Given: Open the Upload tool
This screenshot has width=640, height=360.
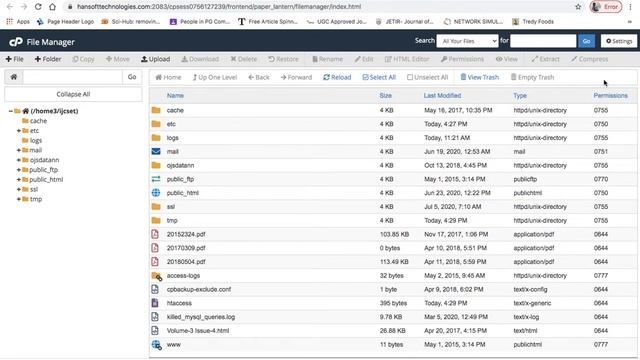Looking at the screenshot, I should tap(156, 59).
